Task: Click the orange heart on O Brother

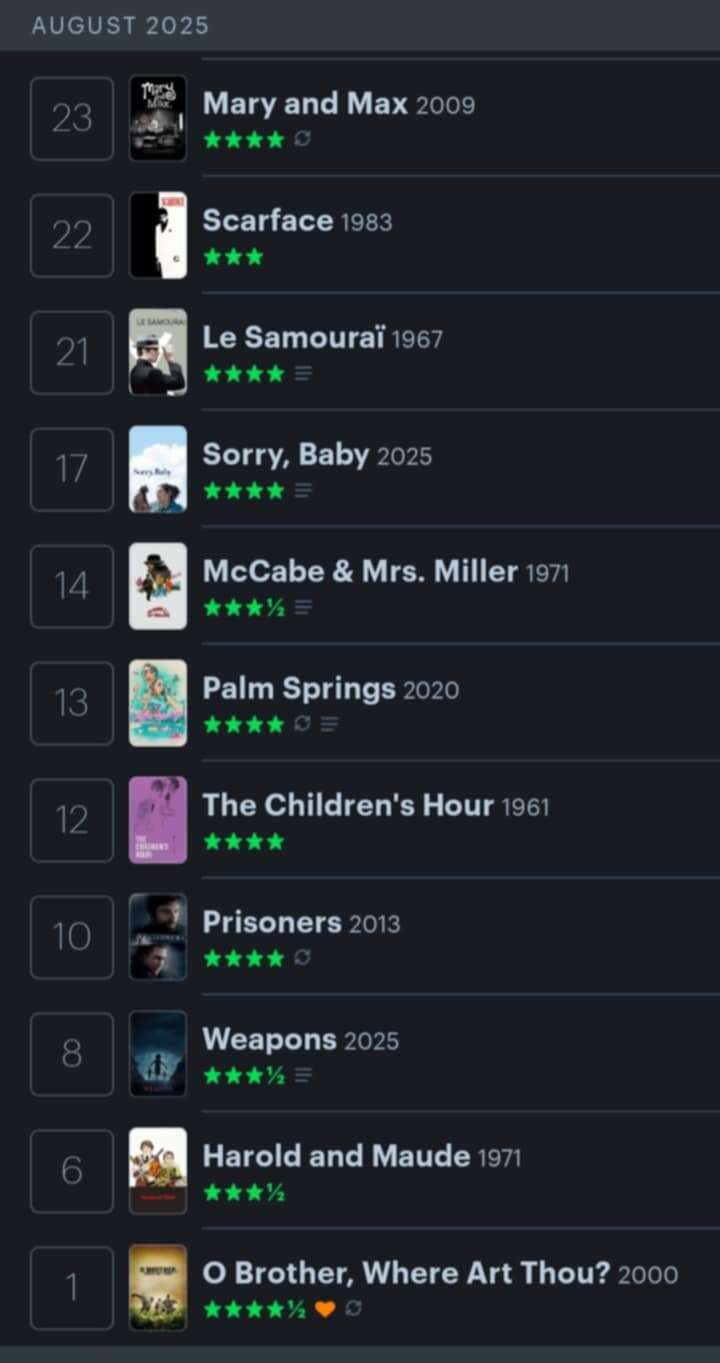Action: coord(325,1309)
